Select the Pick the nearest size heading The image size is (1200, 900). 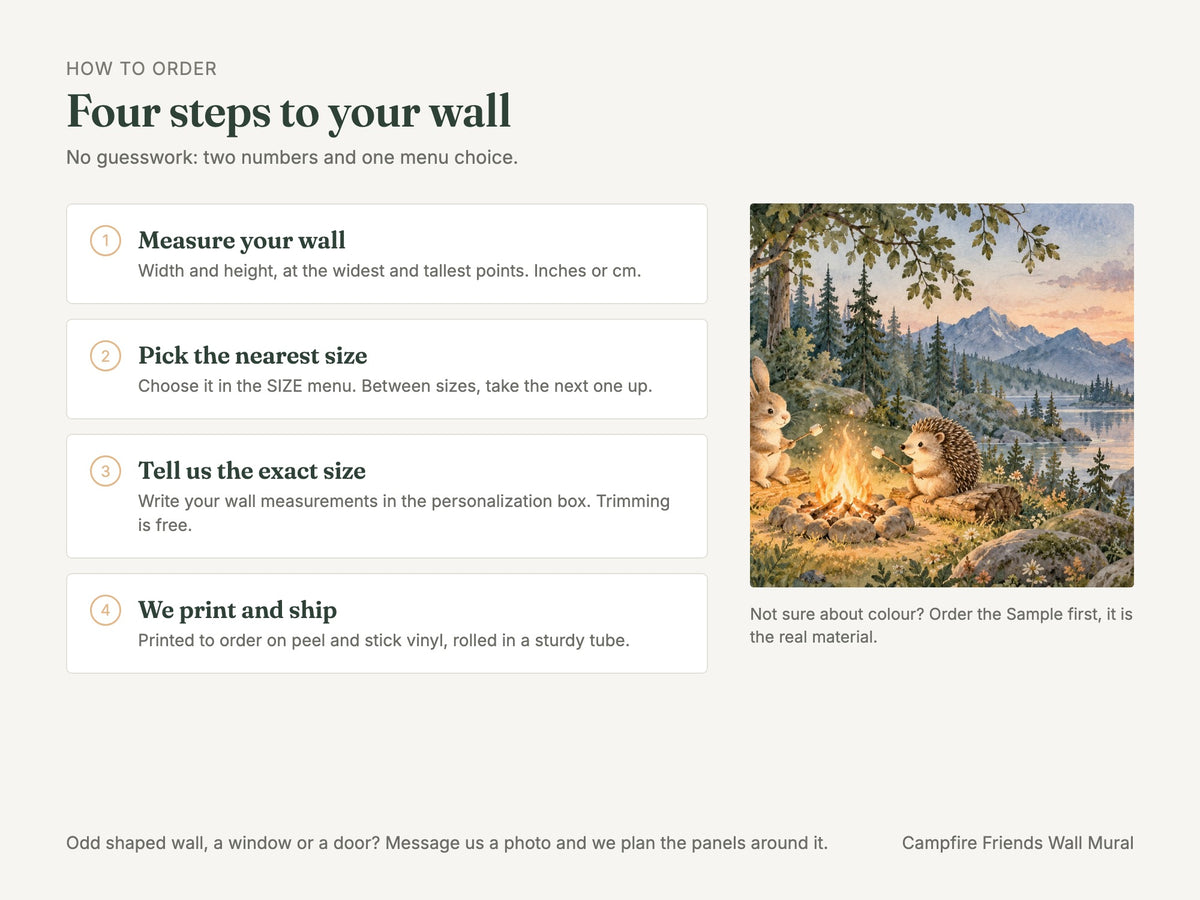point(253,355)
